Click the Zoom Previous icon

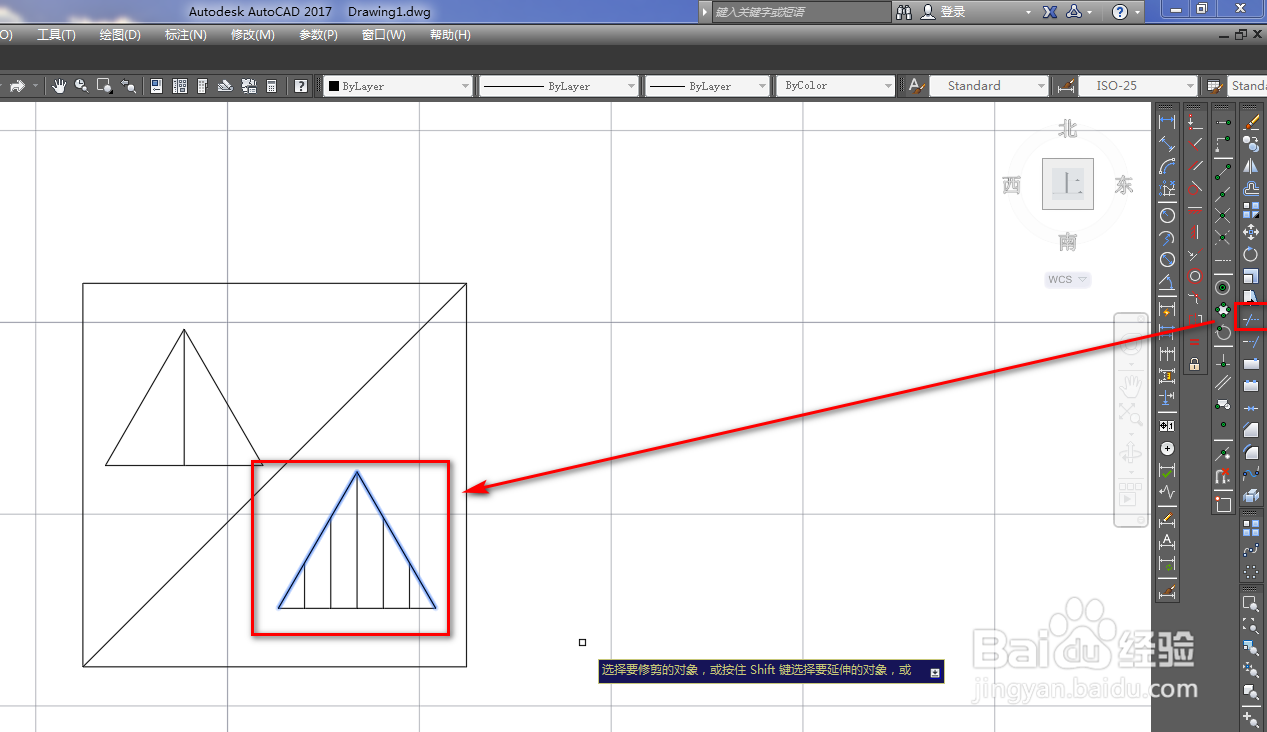[129, 86]
